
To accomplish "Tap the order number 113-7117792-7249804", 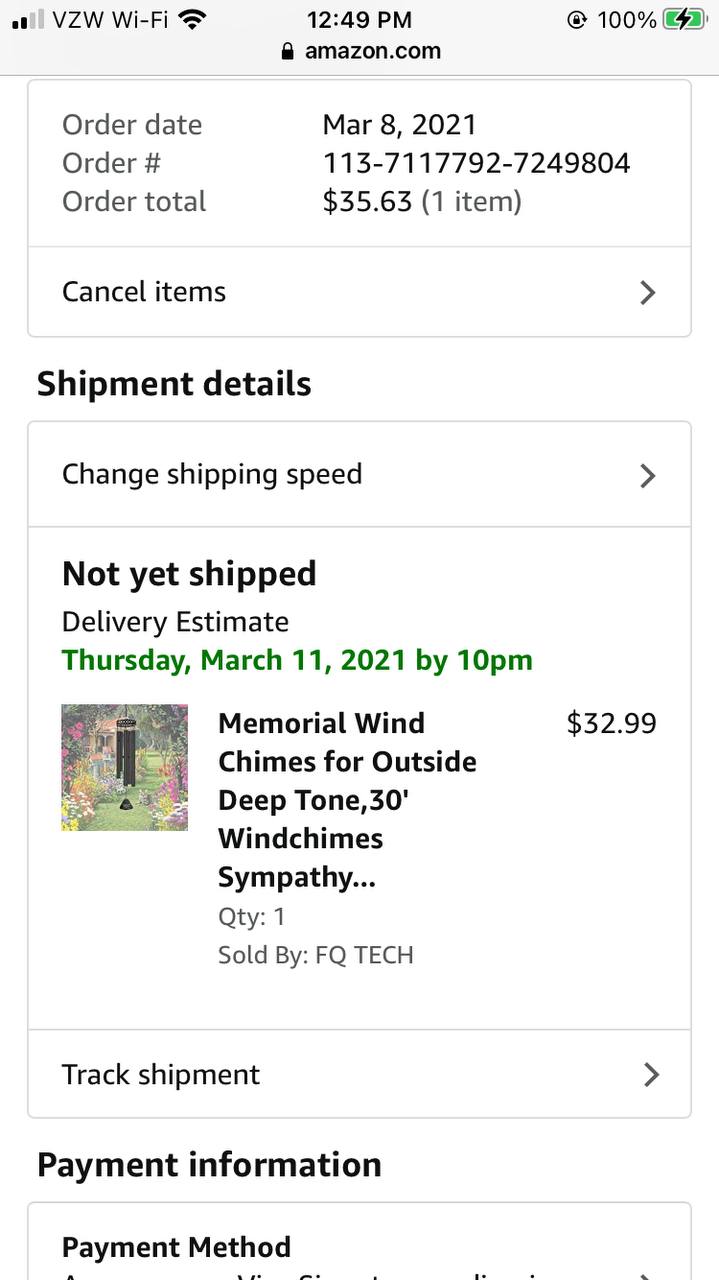I will point(476,163).
